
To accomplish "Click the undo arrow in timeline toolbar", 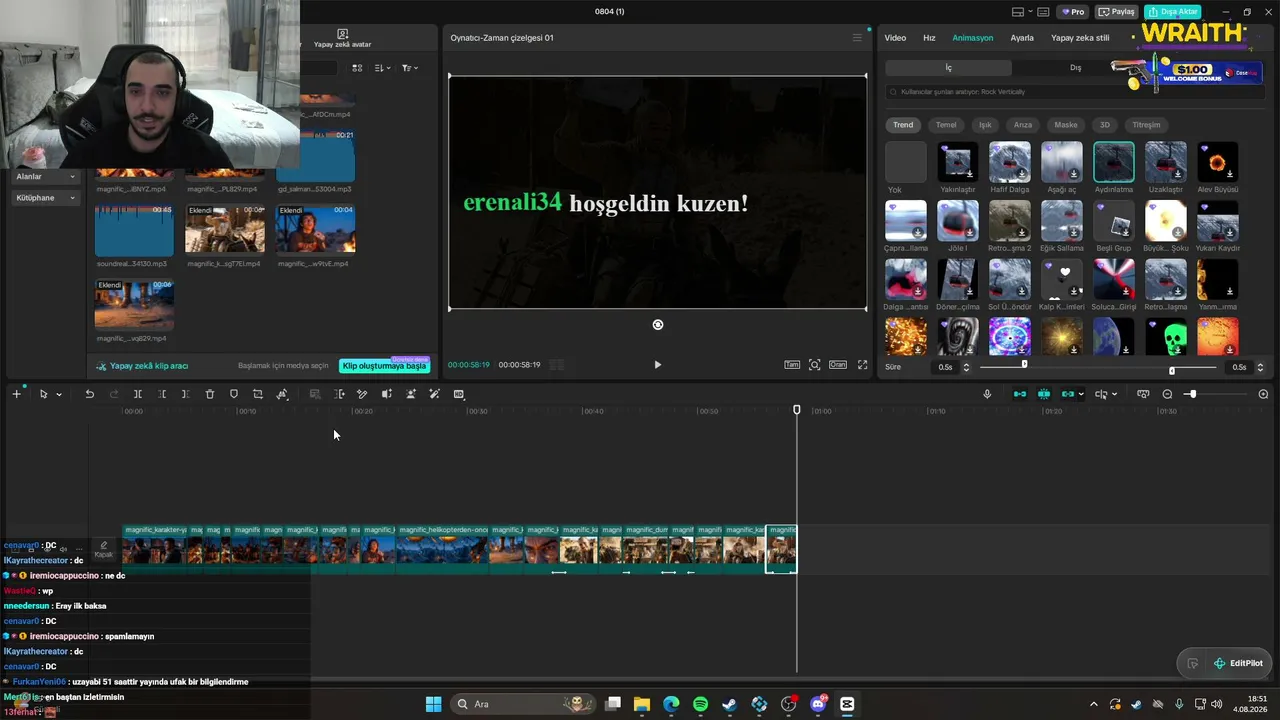I will 89,394.
